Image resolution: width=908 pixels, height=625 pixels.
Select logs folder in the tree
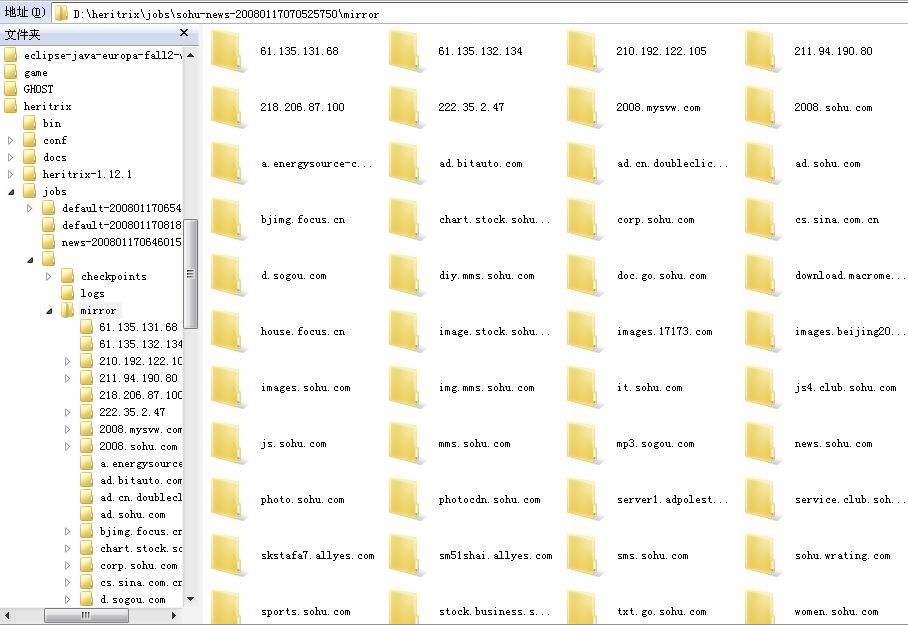92,293
